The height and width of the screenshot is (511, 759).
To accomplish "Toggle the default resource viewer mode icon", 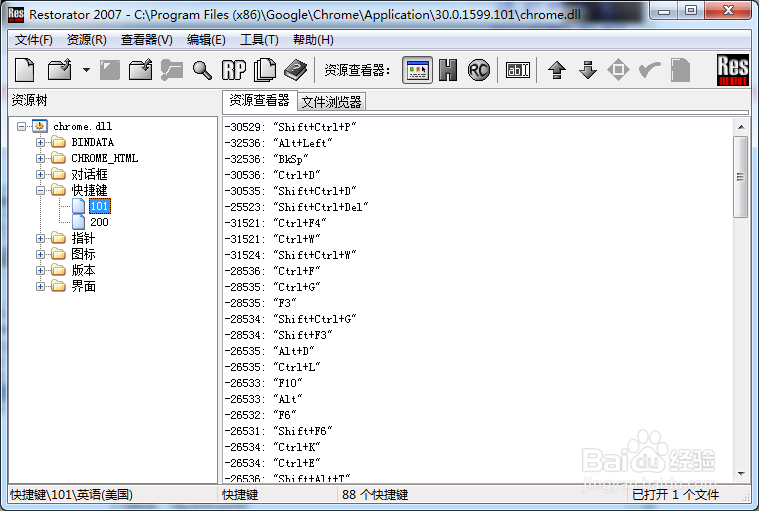I will (x=417, y=71).
